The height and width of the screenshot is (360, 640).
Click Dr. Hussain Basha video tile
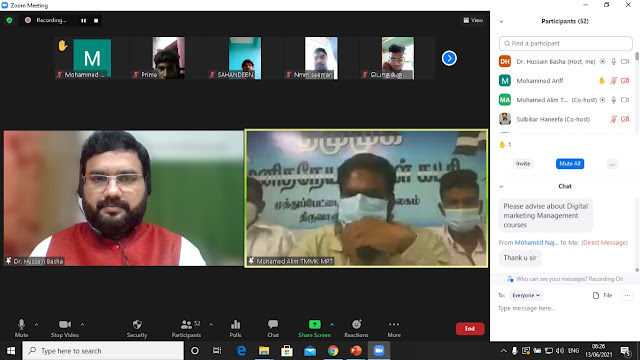pyautogui.click(x=123, y=198)
